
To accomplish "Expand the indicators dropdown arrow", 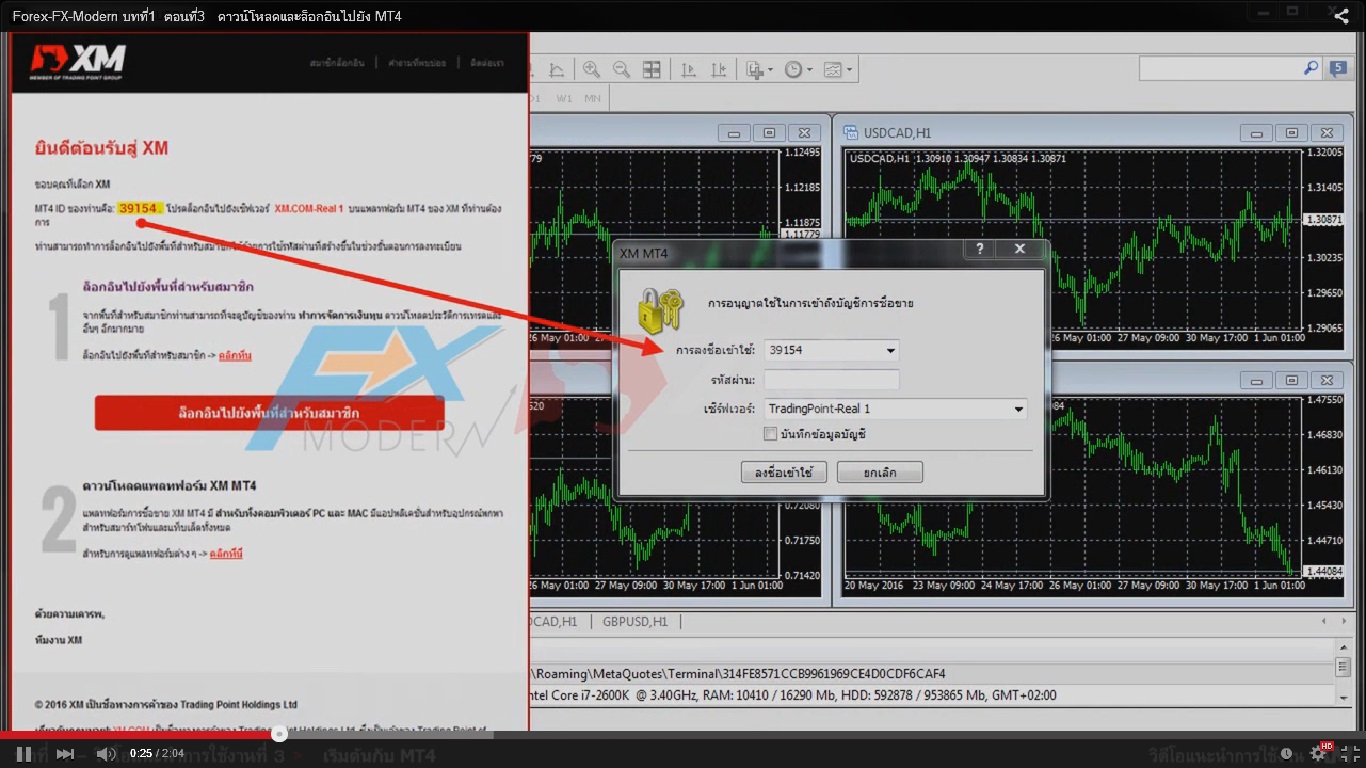I will click(x=770, y=70).
